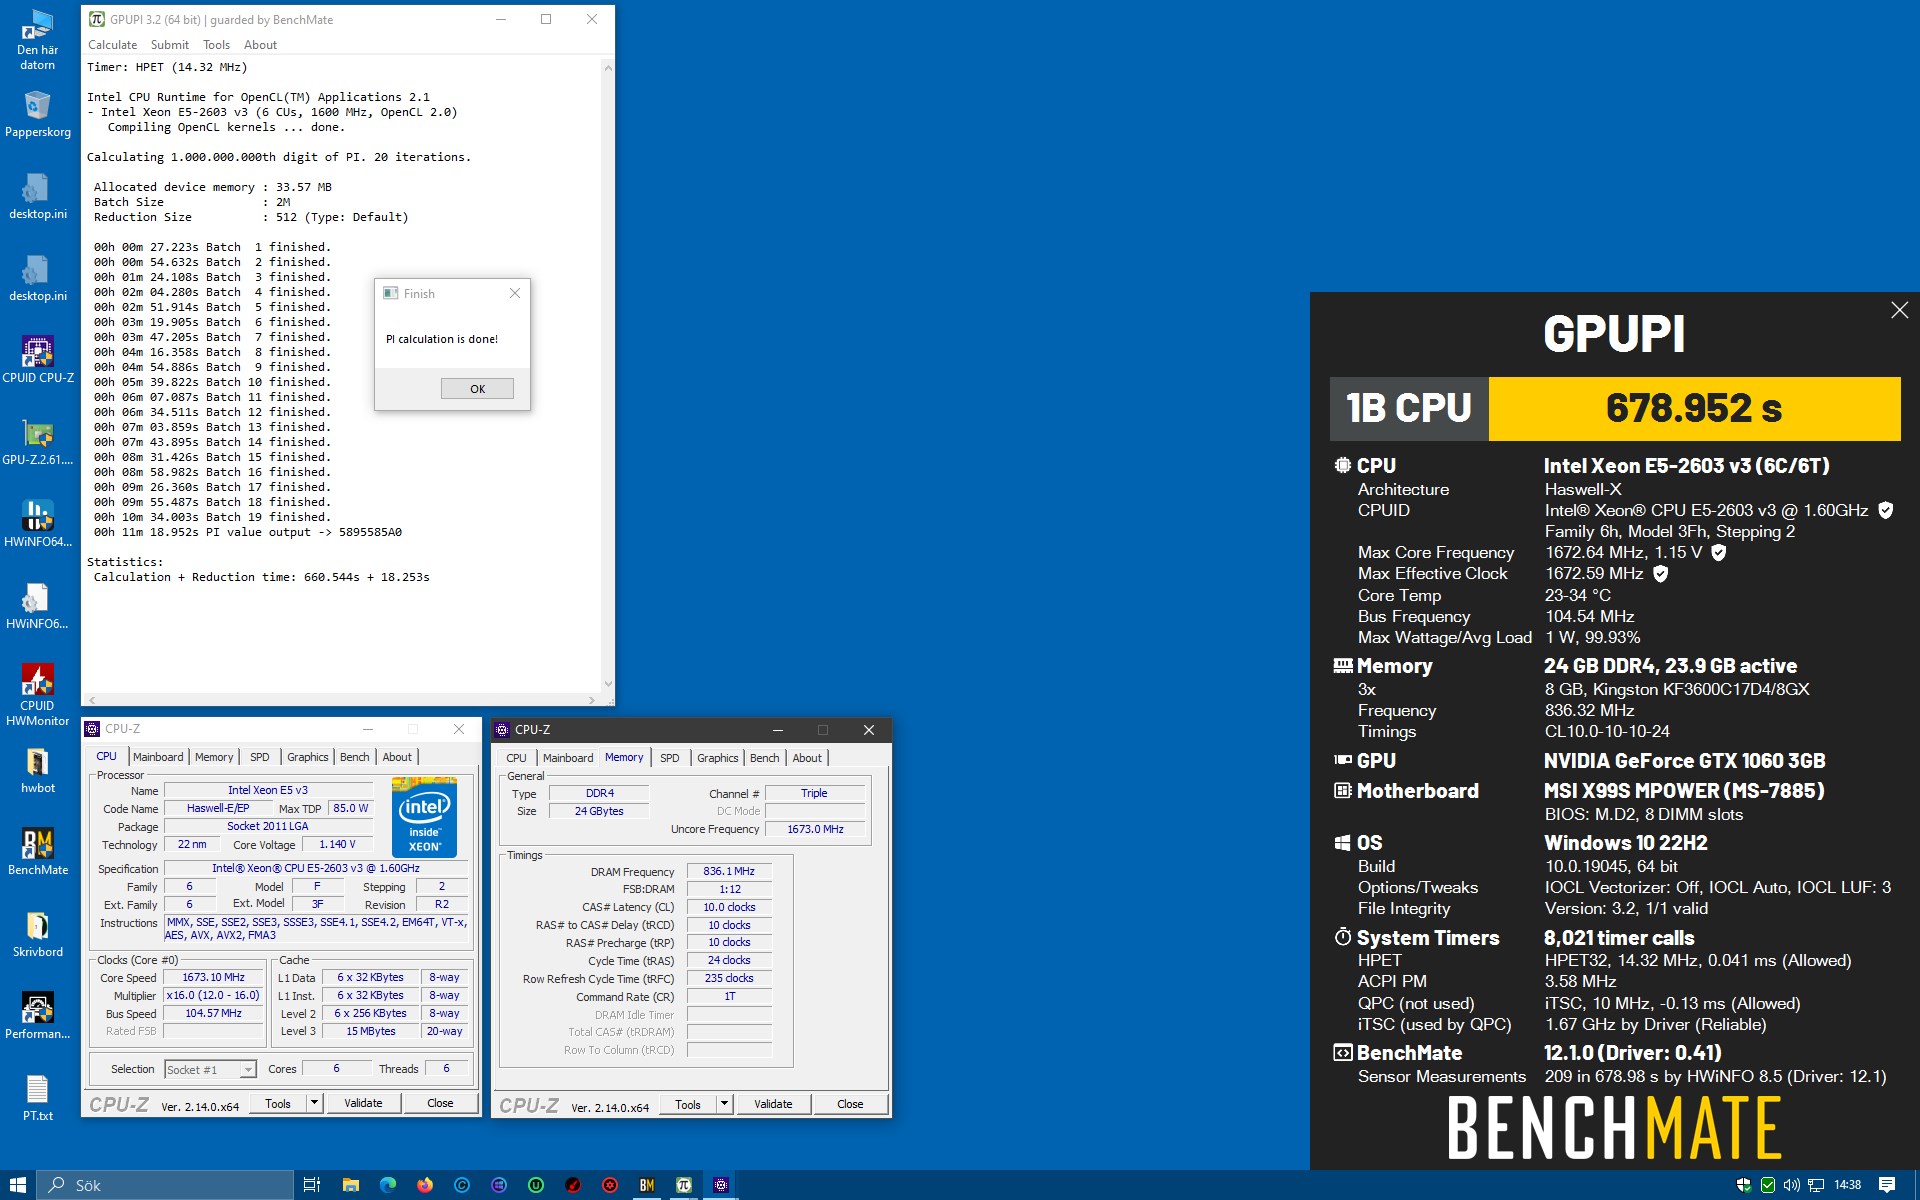Click Tools button in Memory-tab CPU-Z window
The height and width of the screenshot is (1200, 1920).
pyautogui.click(x=688, y=1104)
